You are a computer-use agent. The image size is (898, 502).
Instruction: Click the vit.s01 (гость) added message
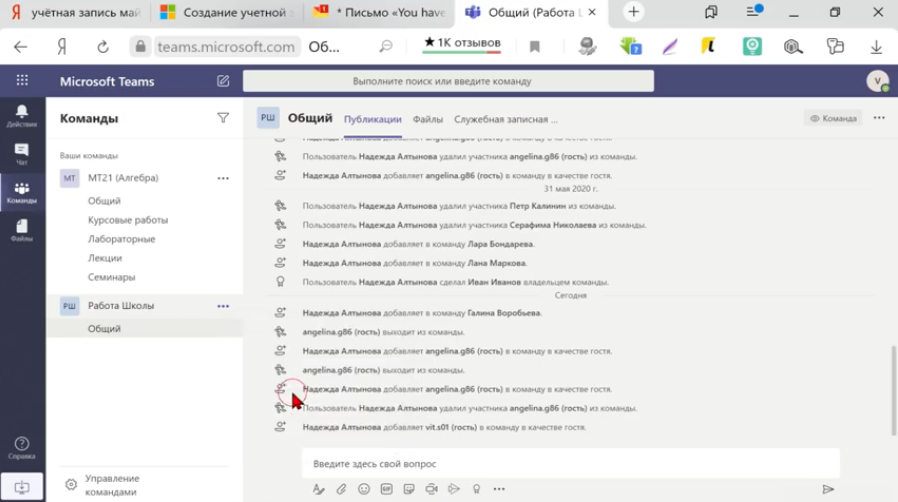444,427
